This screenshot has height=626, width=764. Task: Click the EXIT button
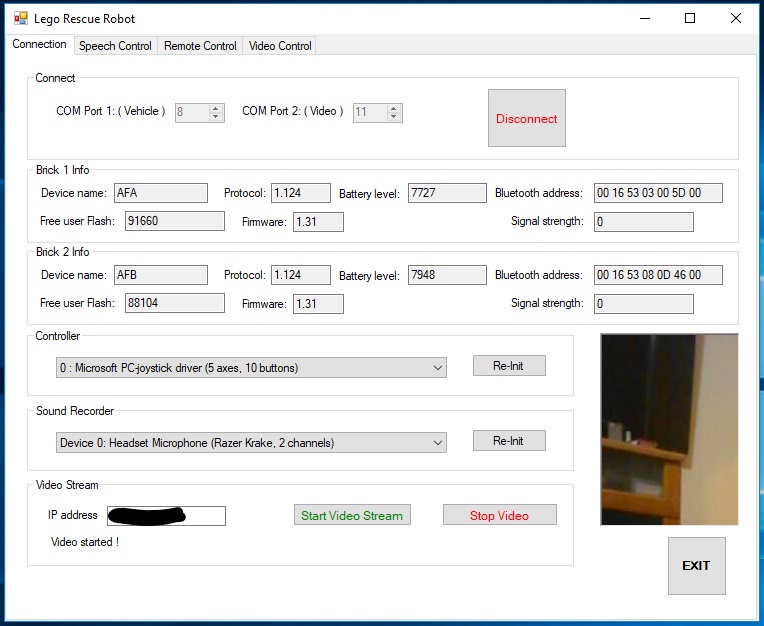[696, 566]
